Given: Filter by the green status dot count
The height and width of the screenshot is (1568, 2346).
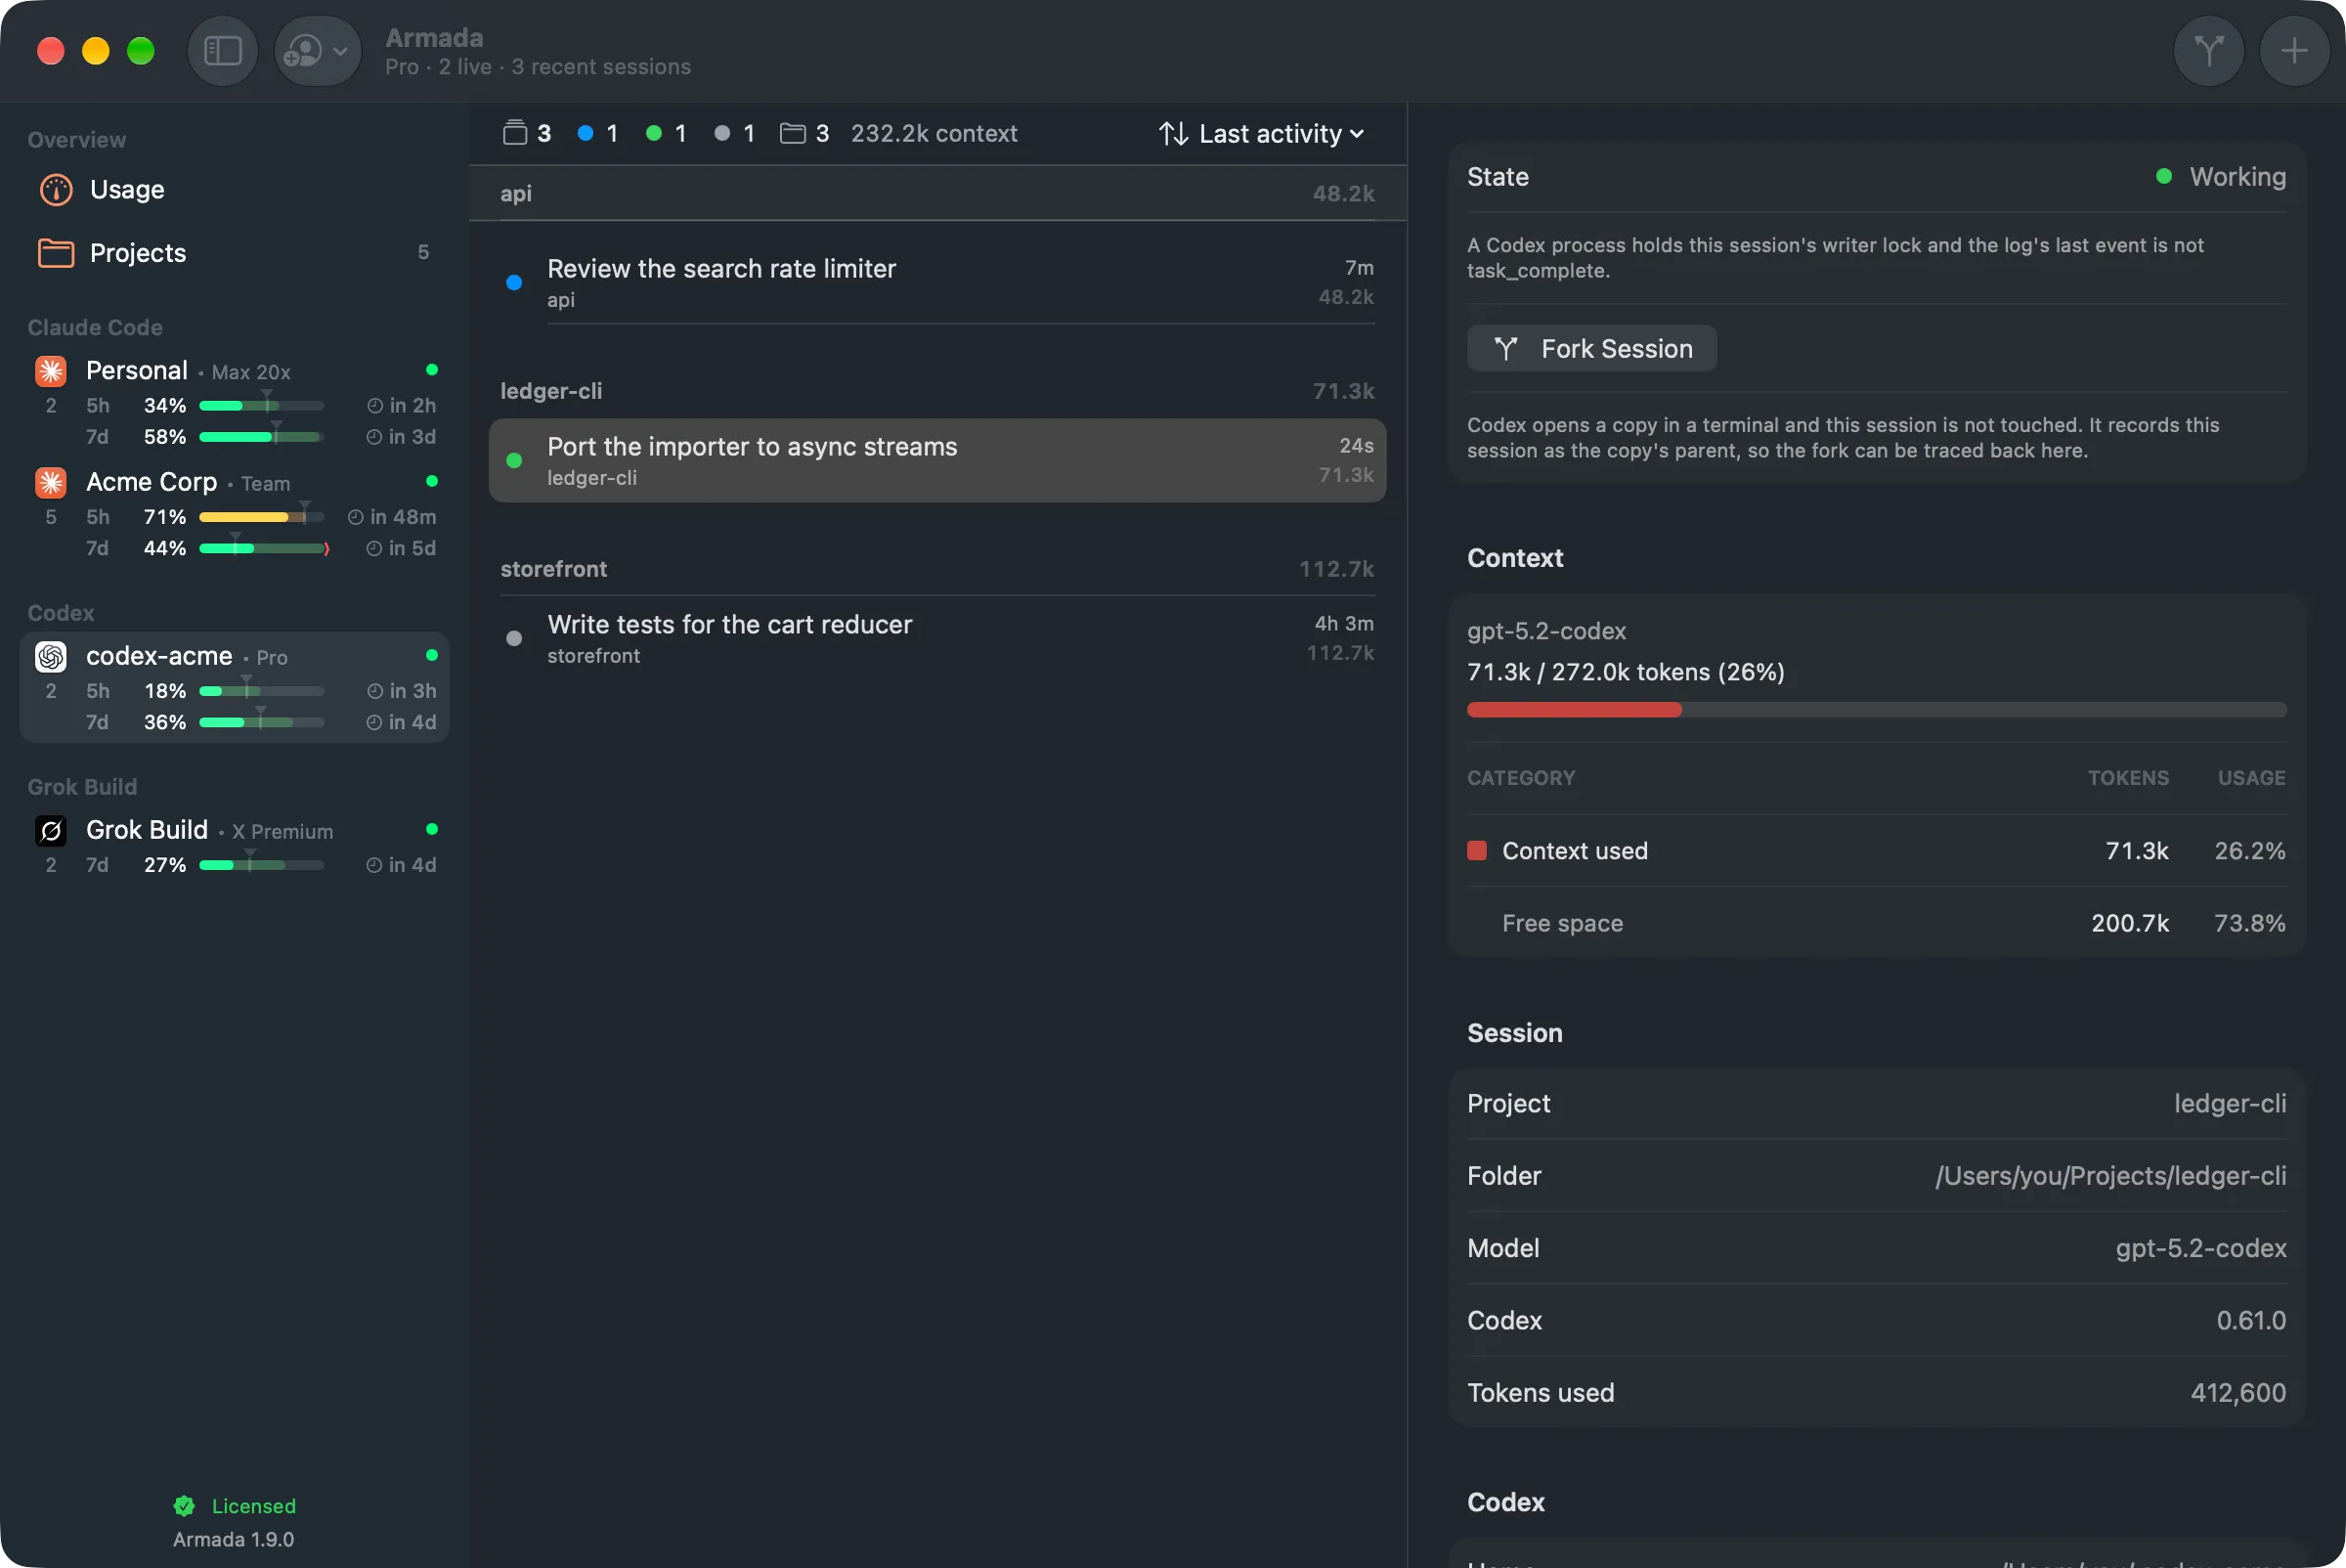Looking at the screenshot, I should [666, 133].
